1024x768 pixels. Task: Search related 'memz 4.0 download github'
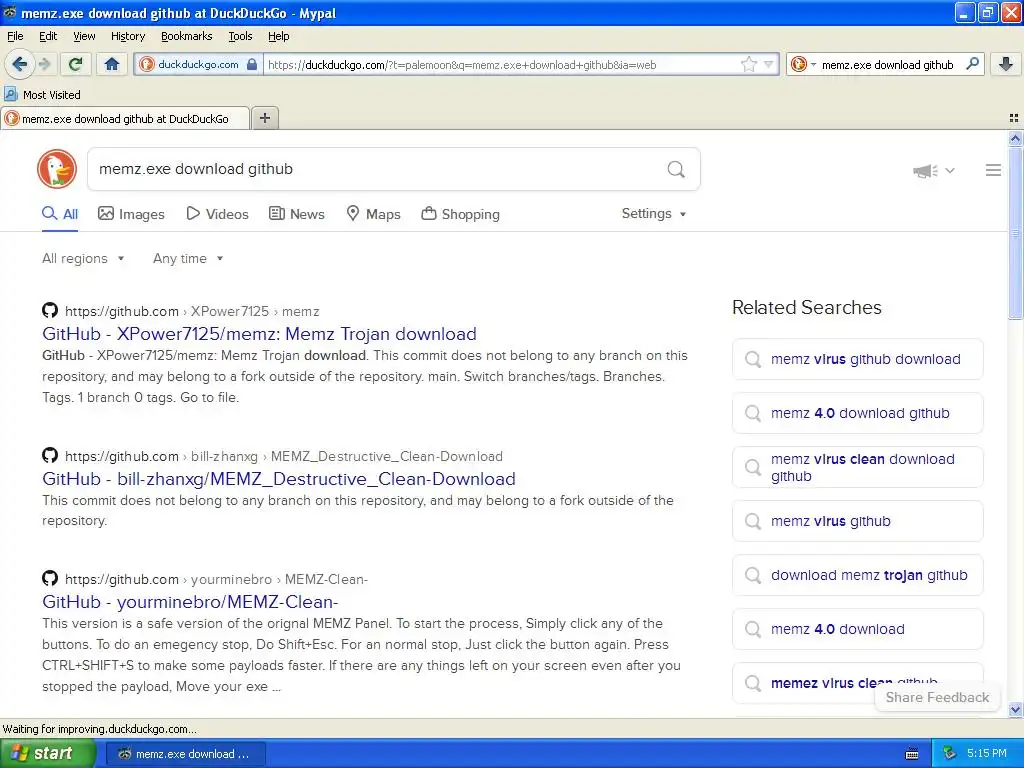(x=857, y=413)
